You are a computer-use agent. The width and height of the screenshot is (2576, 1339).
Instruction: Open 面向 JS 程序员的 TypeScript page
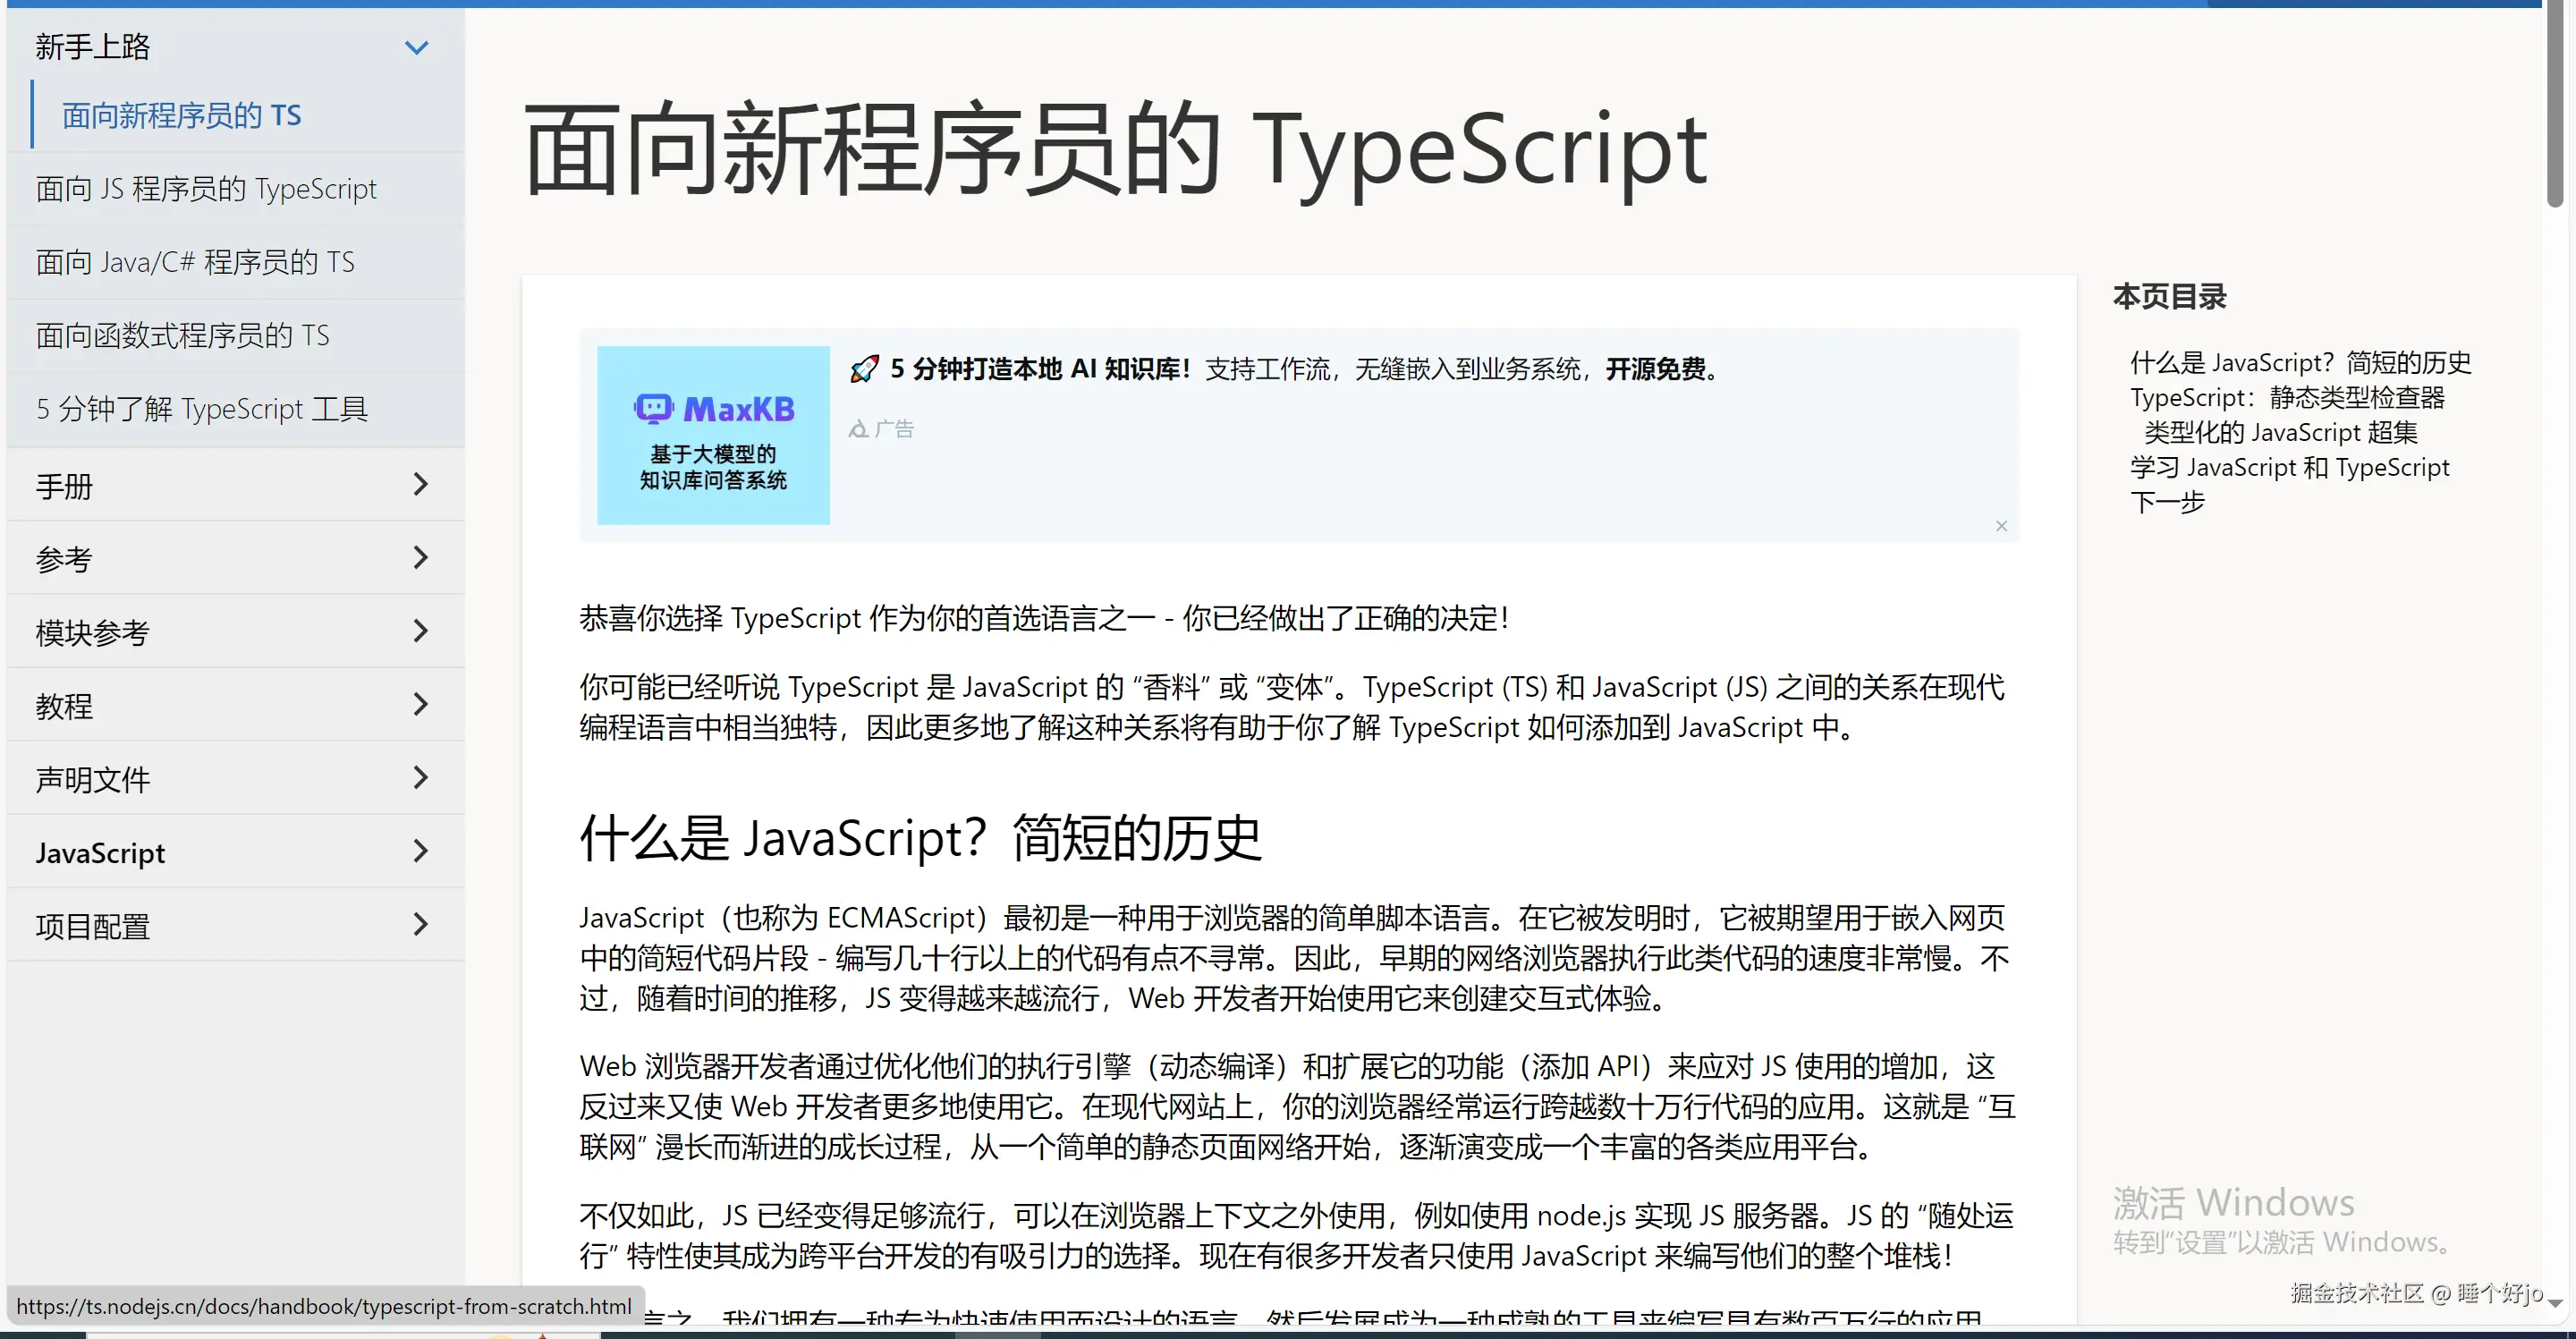point(206,189)
